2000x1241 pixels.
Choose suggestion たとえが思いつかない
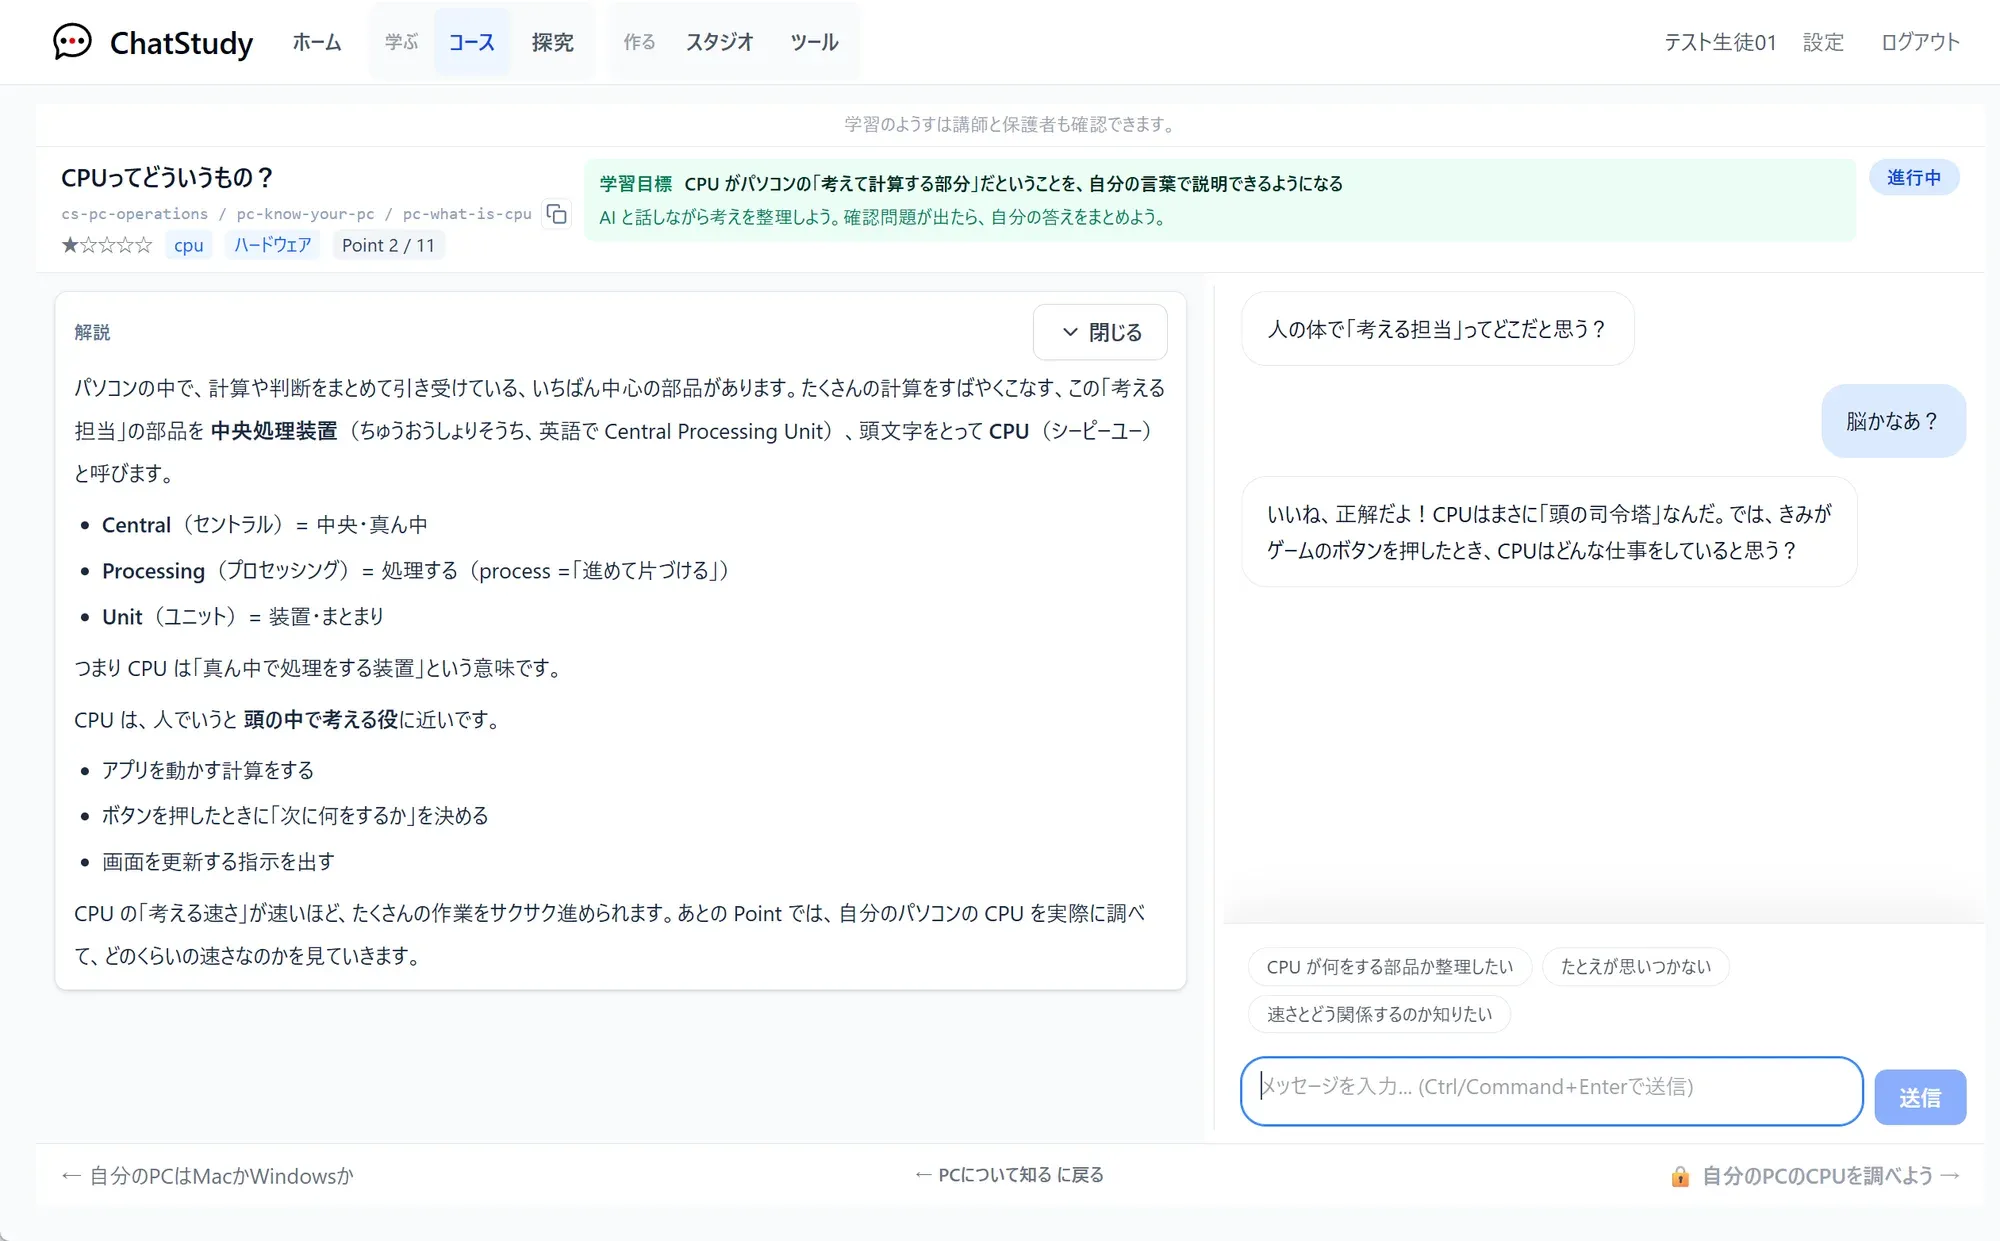(x=1636, y=967)
